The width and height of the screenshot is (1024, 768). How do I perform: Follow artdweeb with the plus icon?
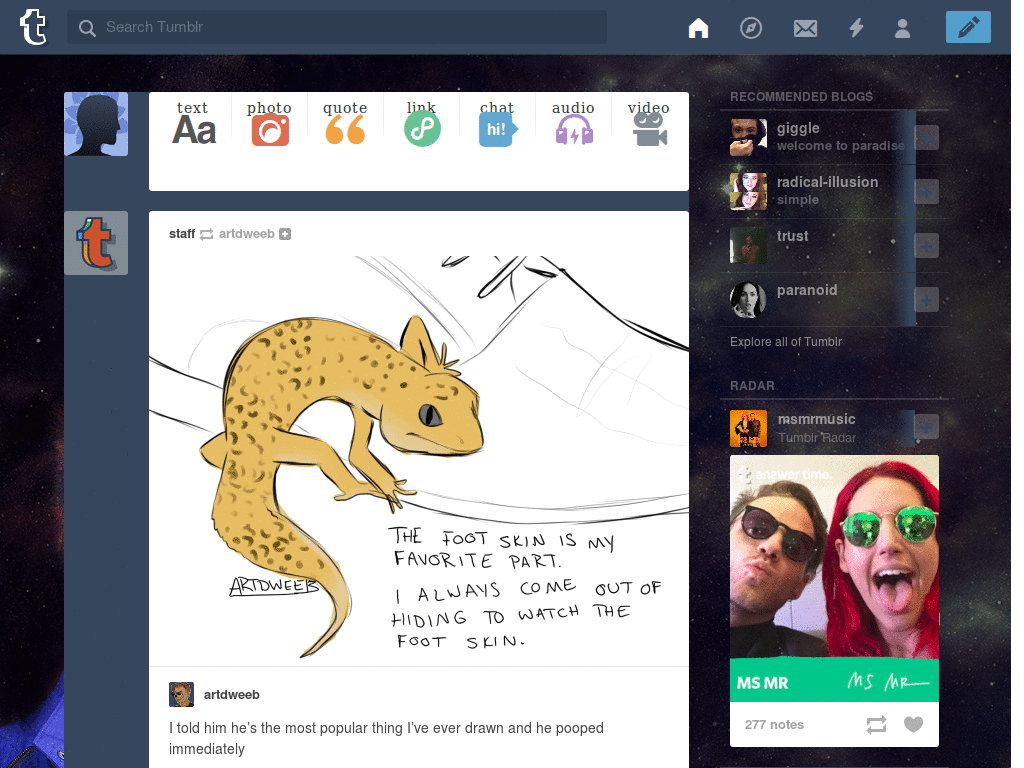285,234
